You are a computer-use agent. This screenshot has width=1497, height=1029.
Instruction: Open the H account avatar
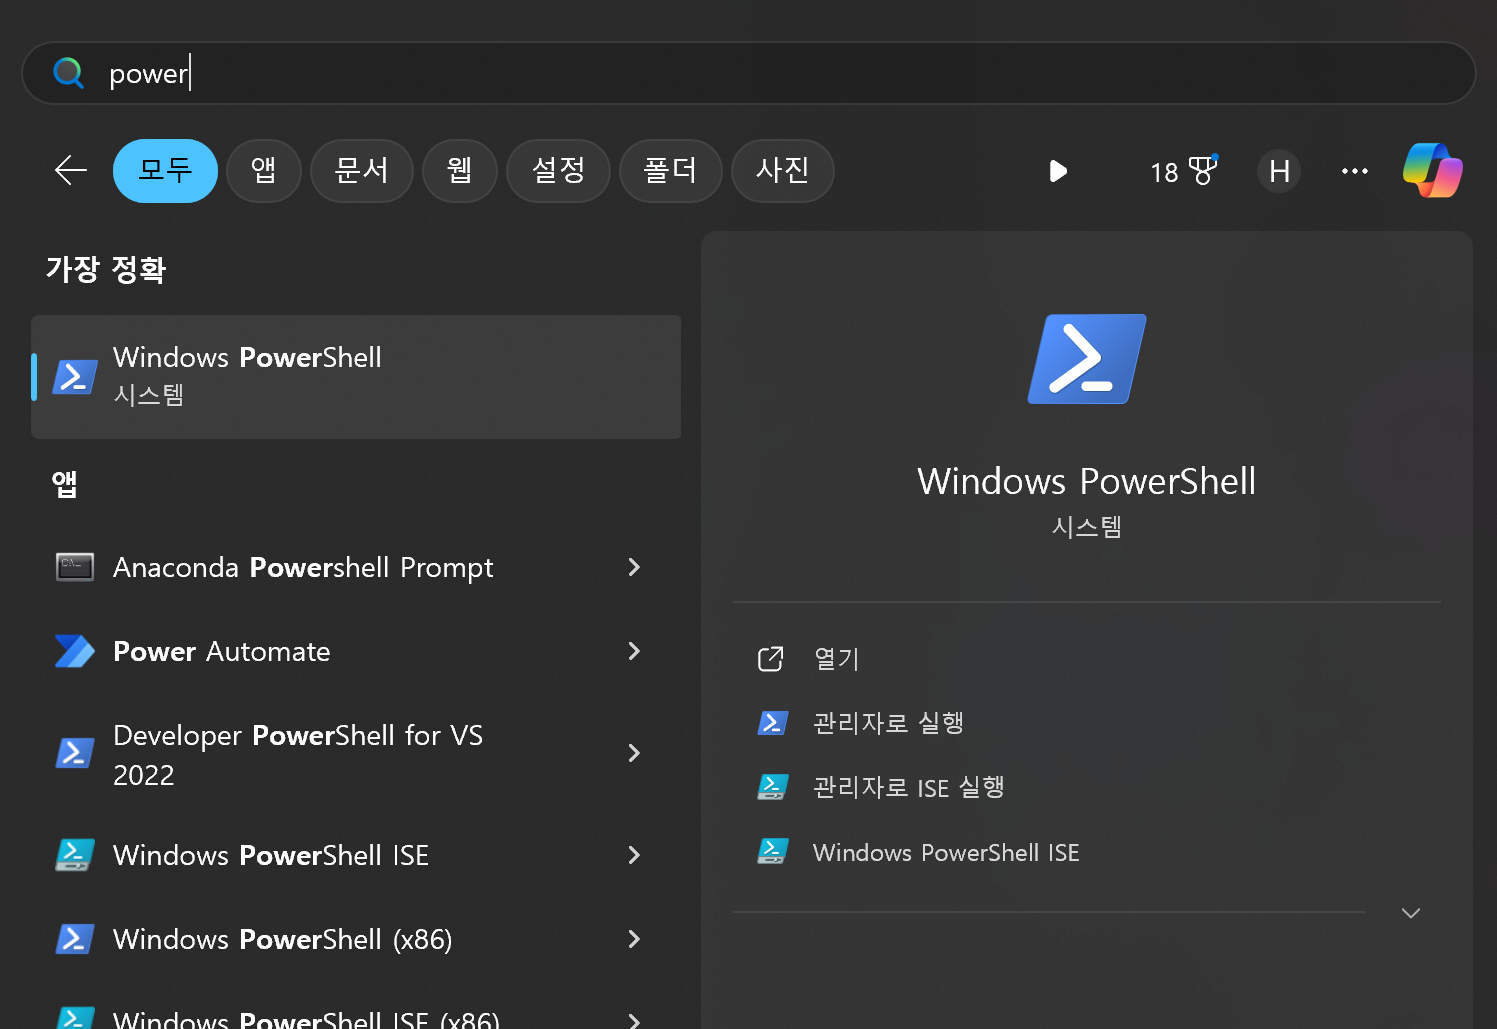1279,171
